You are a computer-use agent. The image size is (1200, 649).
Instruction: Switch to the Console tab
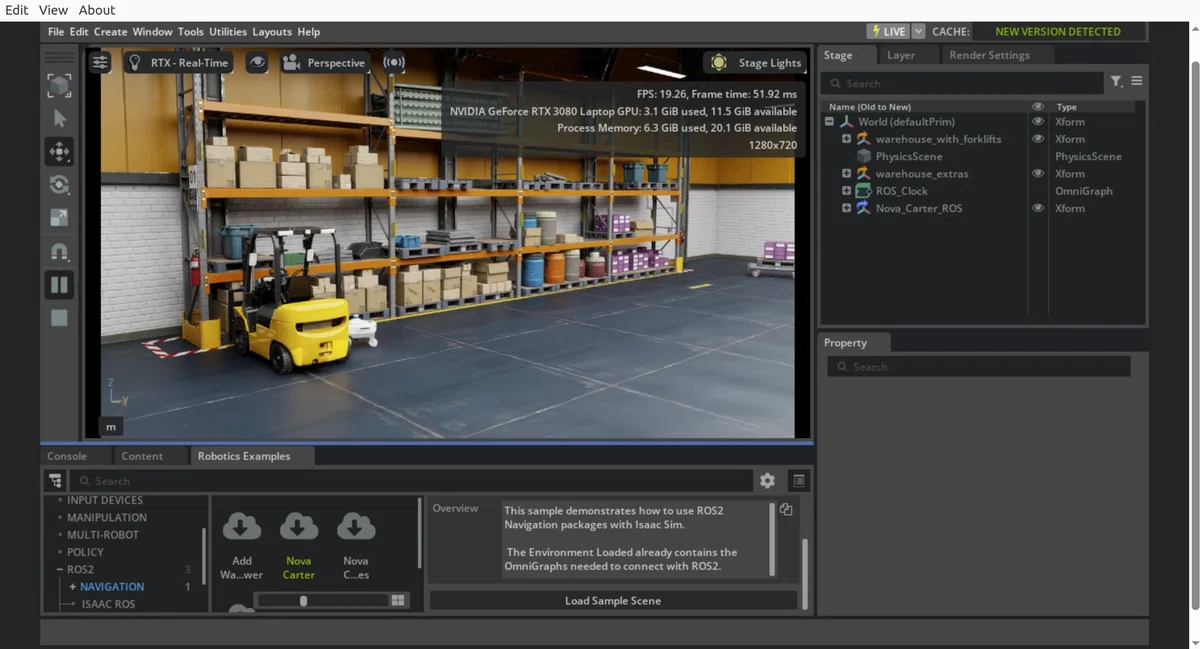(x=67, y=456)
